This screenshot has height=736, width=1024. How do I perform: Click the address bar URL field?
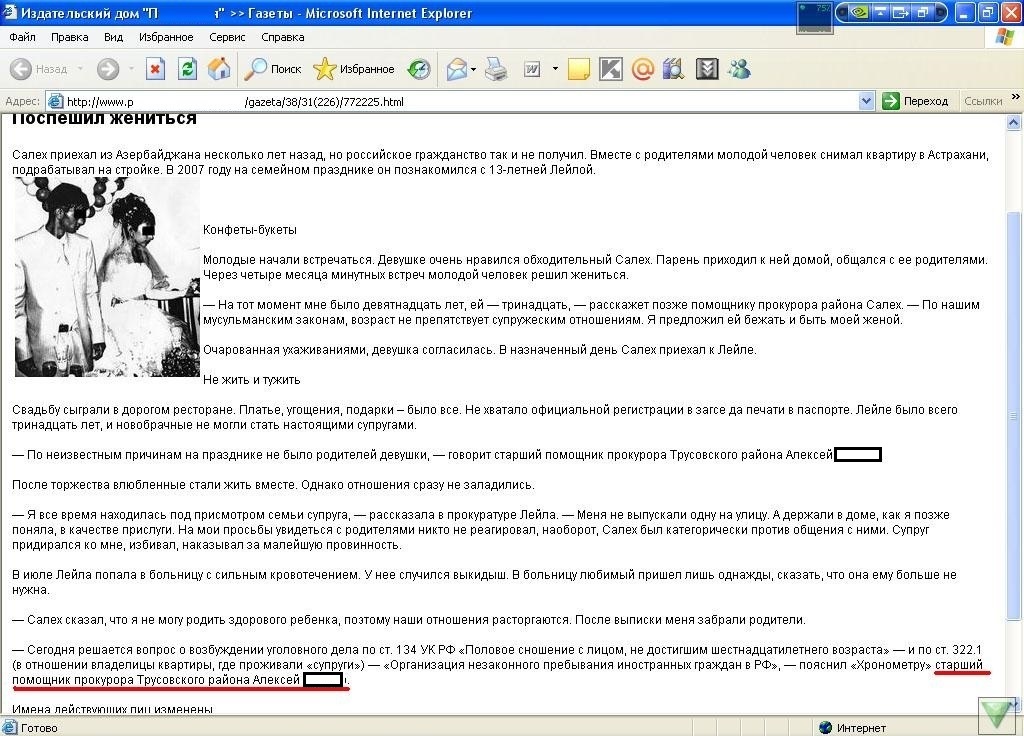[450, 101]
